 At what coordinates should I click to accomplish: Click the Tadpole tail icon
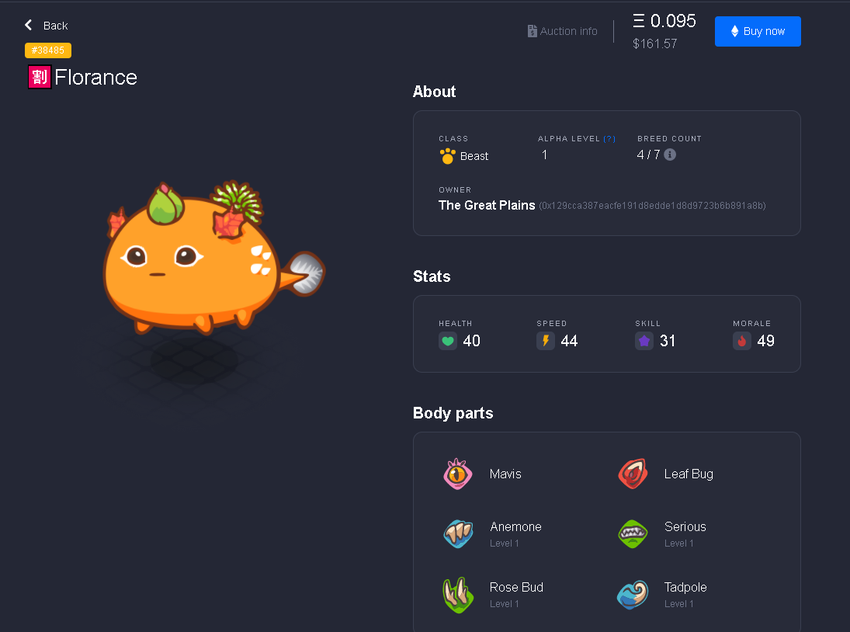pyautogui.click(x=633, y=595)
